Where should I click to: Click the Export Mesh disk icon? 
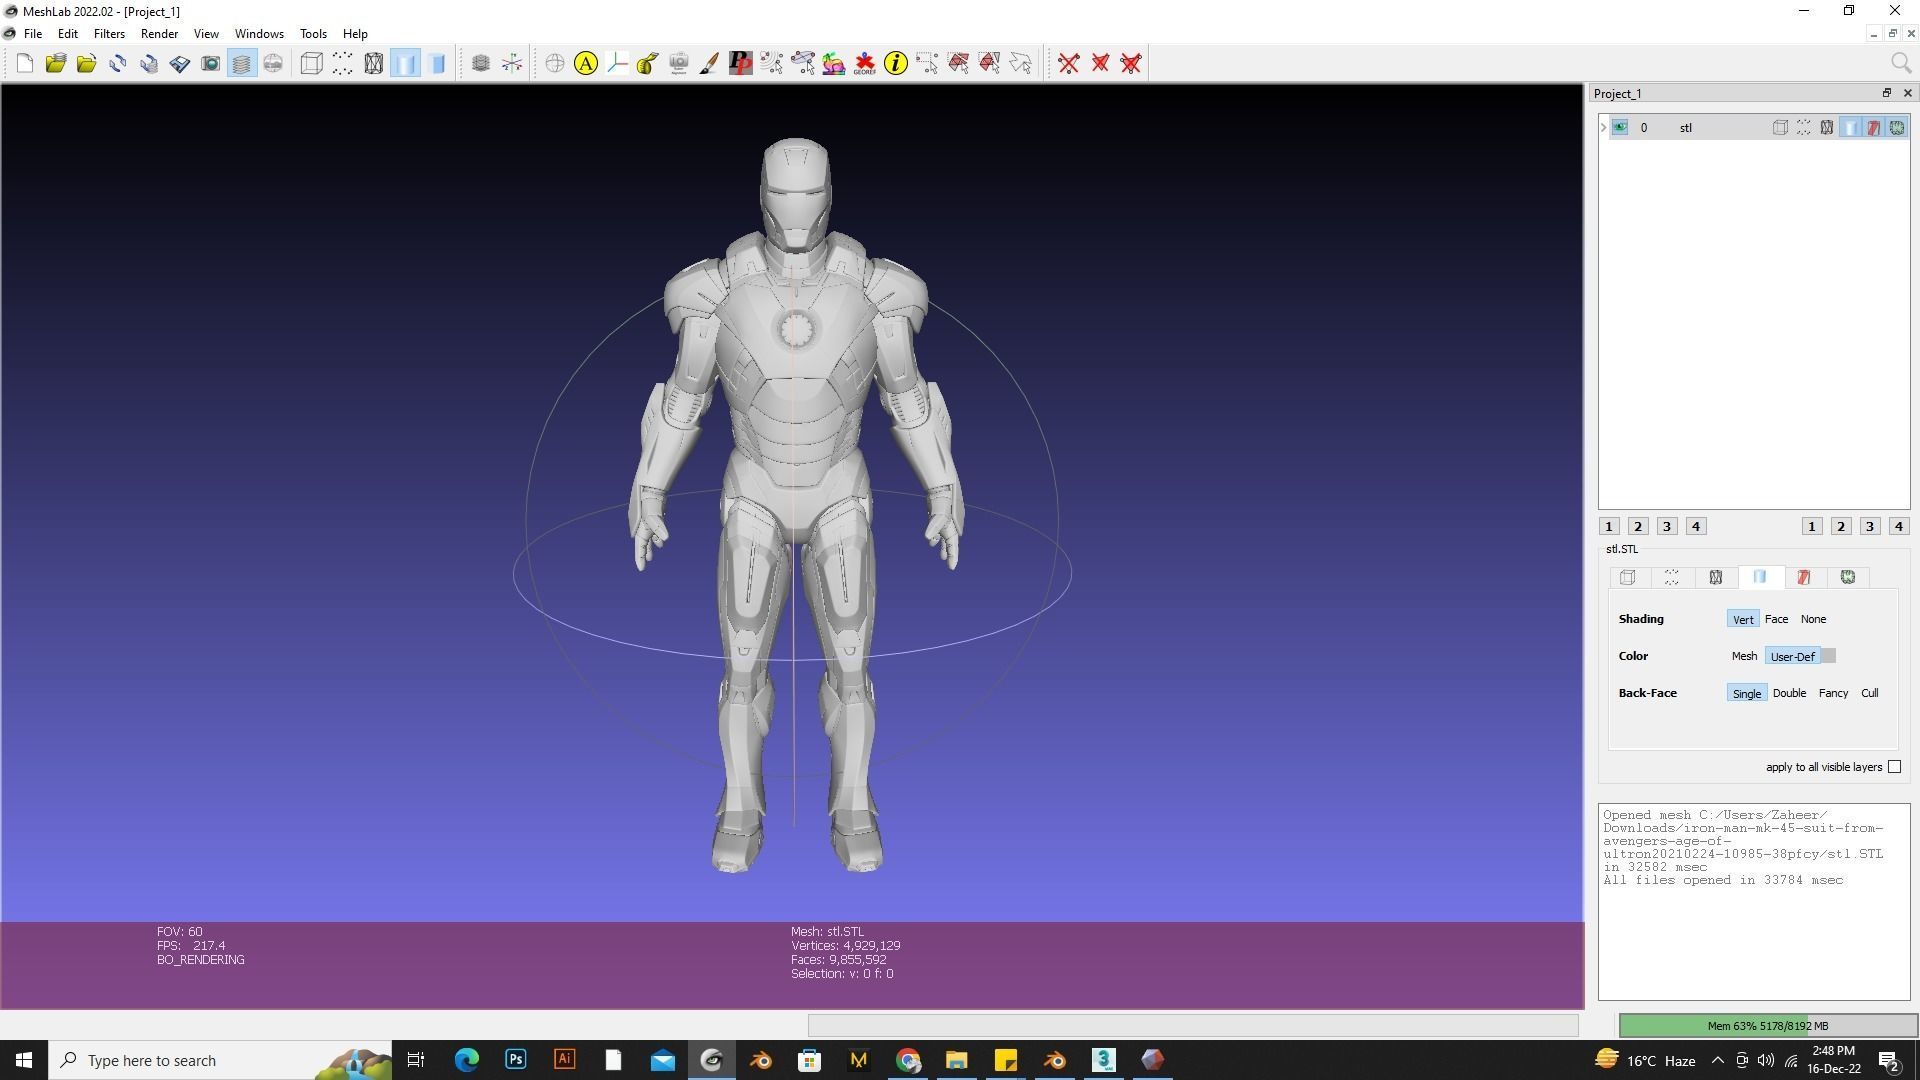[x=180, y=64]
